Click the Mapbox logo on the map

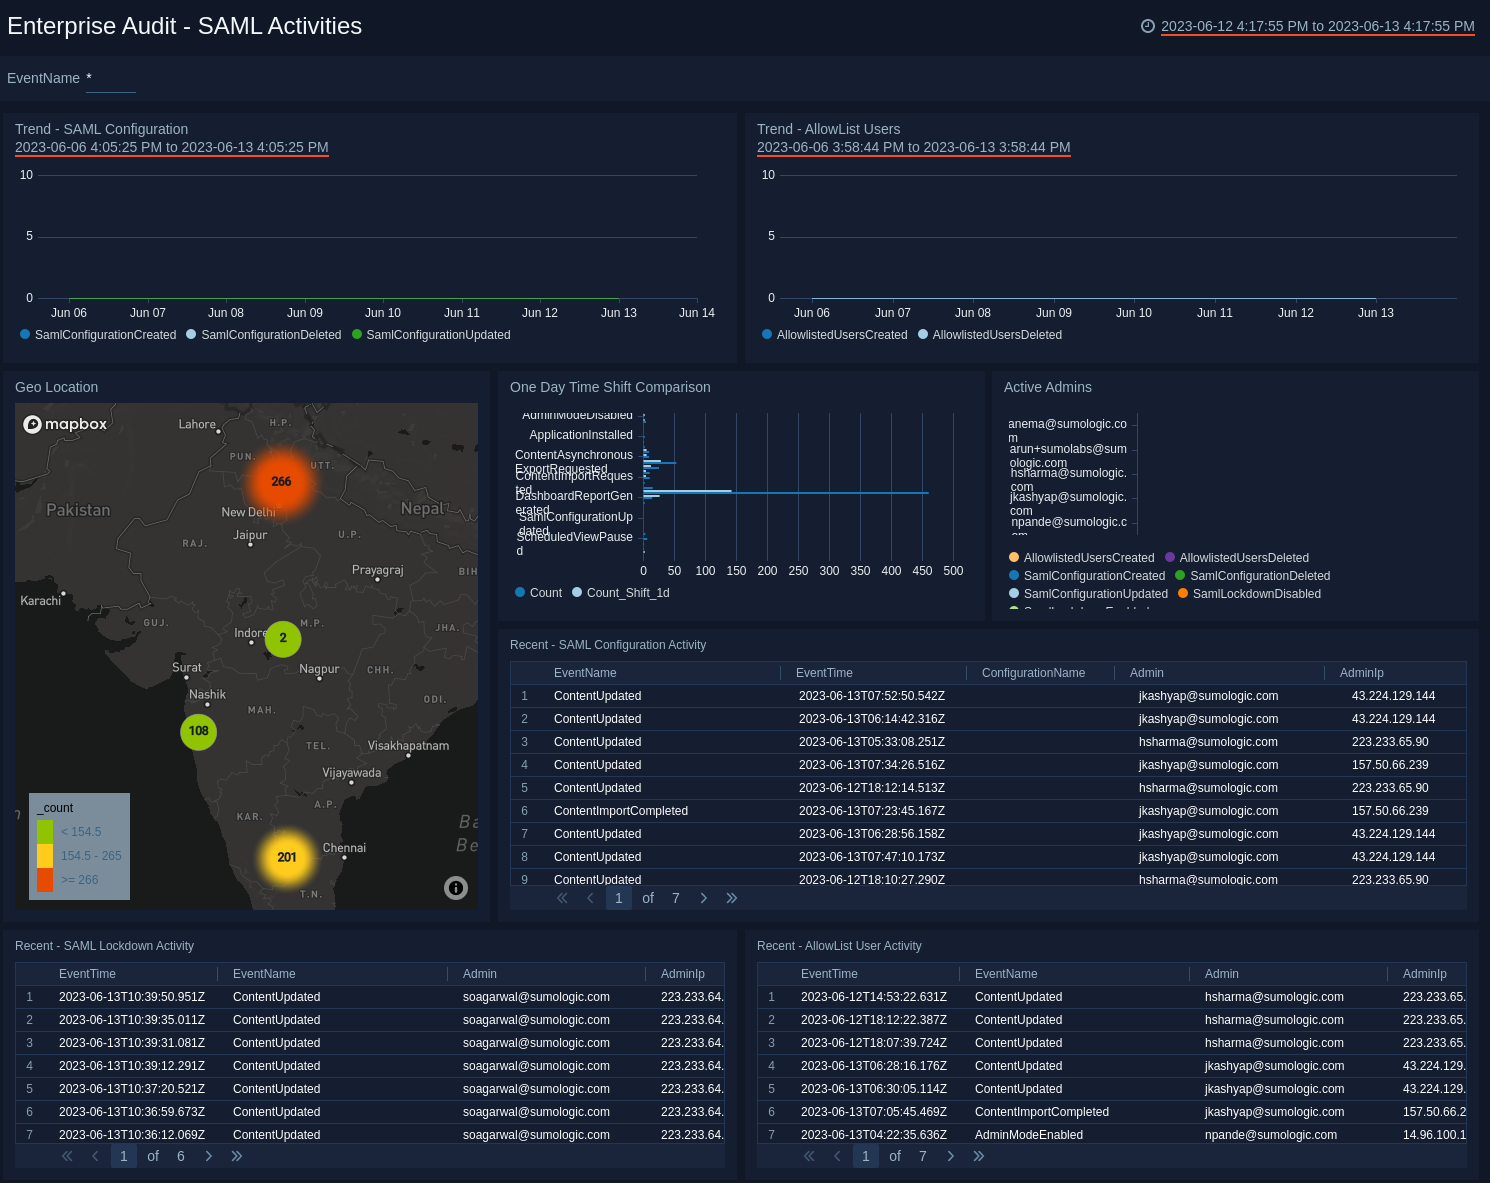(x=66, y=424)
